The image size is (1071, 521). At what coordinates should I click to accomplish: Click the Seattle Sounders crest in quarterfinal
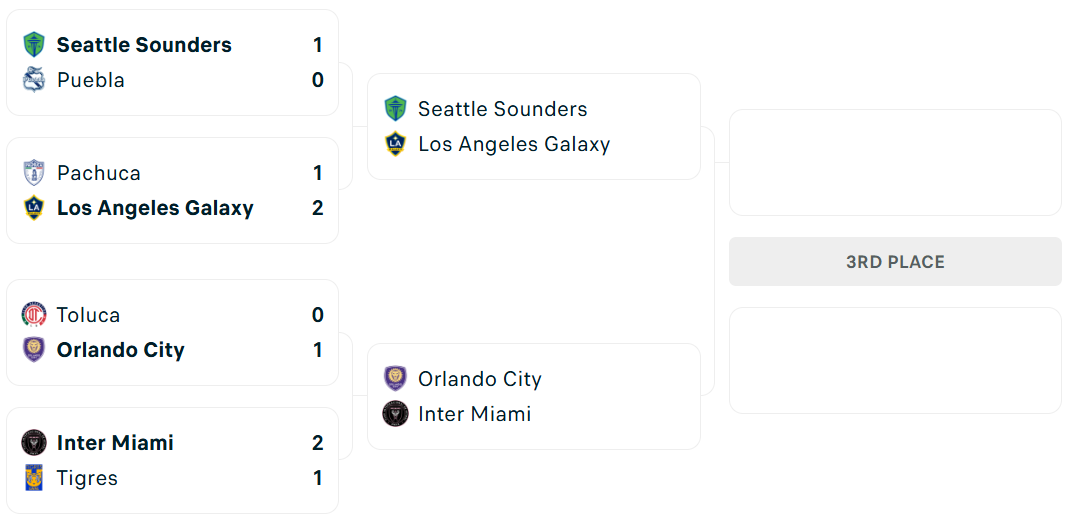pyautogui.click(x=34, y=45)
